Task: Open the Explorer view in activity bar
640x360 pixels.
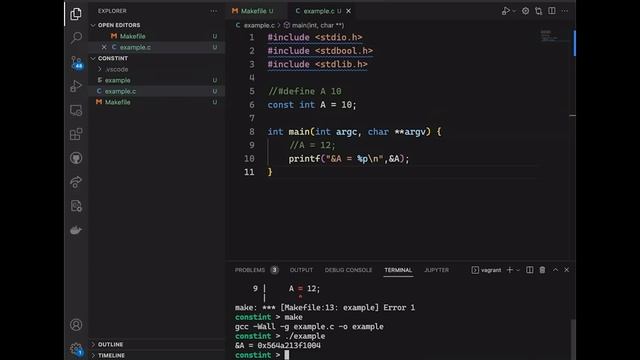Action: (x=76, y=14)
